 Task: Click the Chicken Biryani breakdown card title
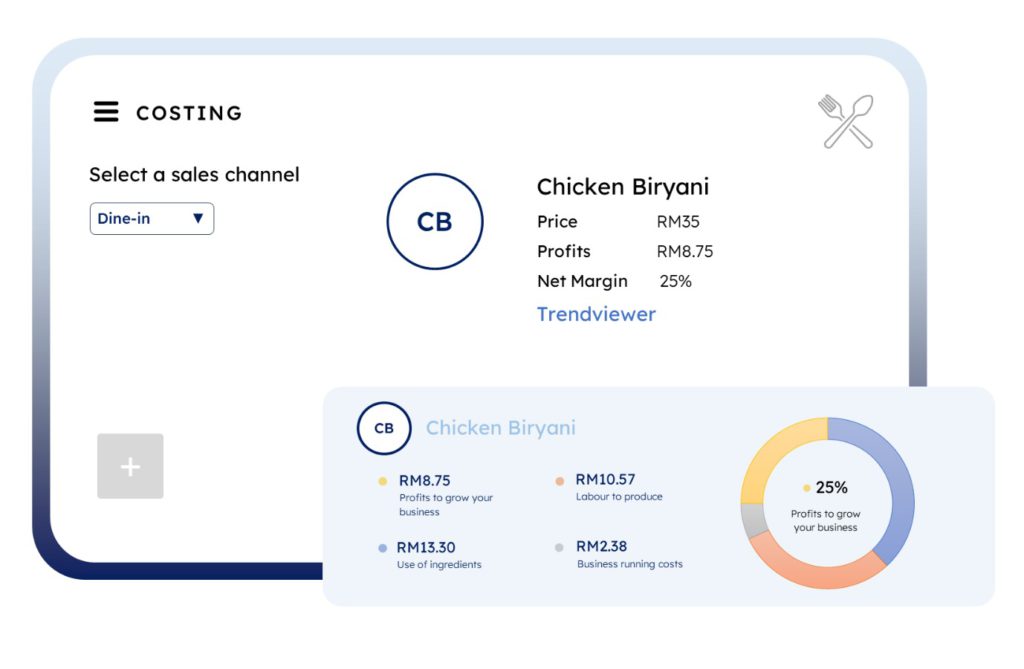501,428
